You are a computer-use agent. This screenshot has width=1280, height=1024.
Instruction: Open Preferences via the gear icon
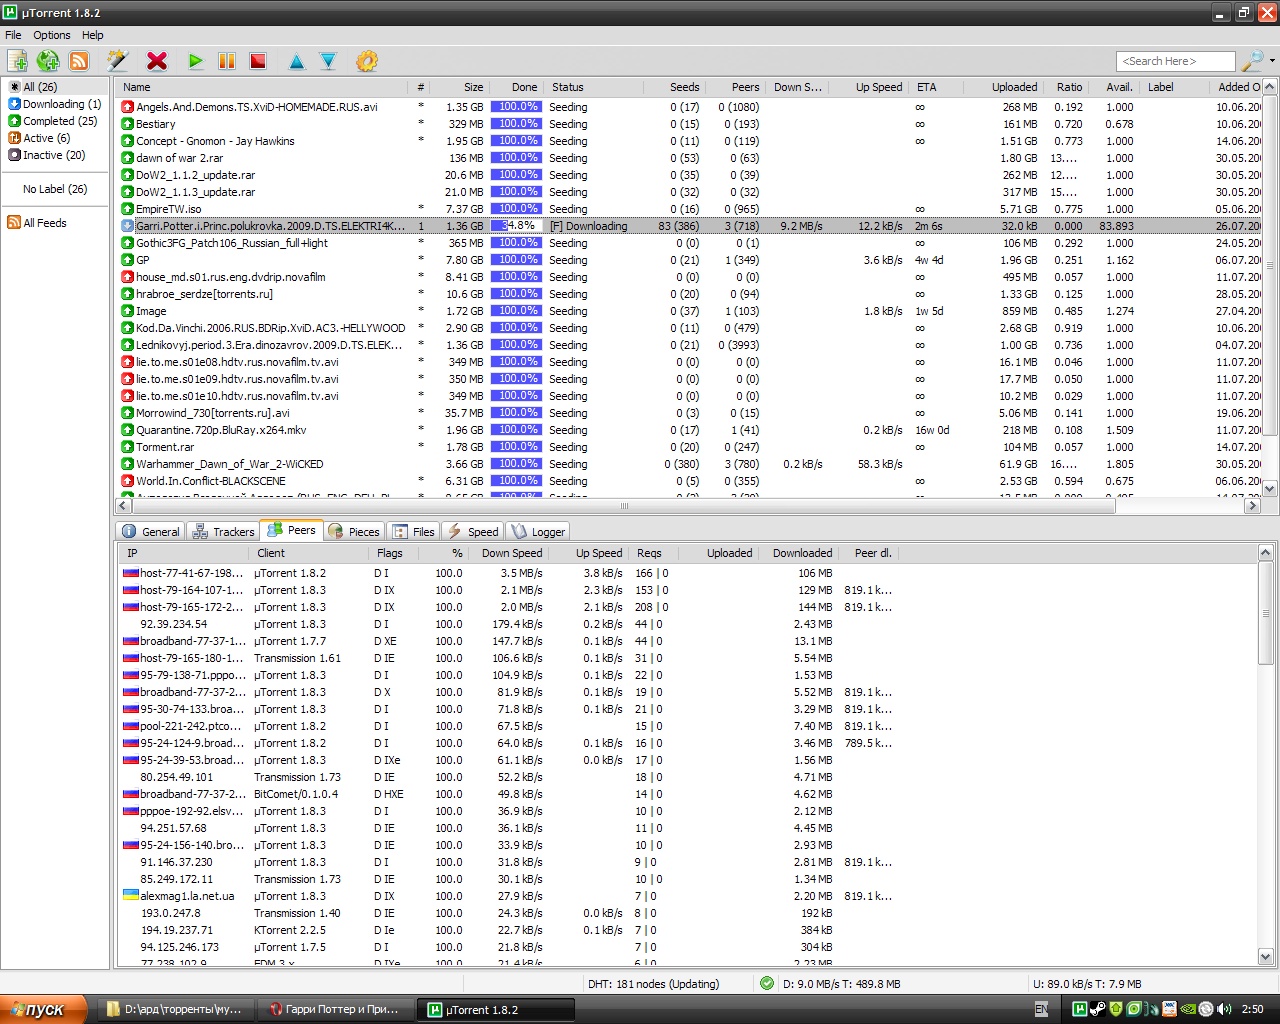(367, 61)
